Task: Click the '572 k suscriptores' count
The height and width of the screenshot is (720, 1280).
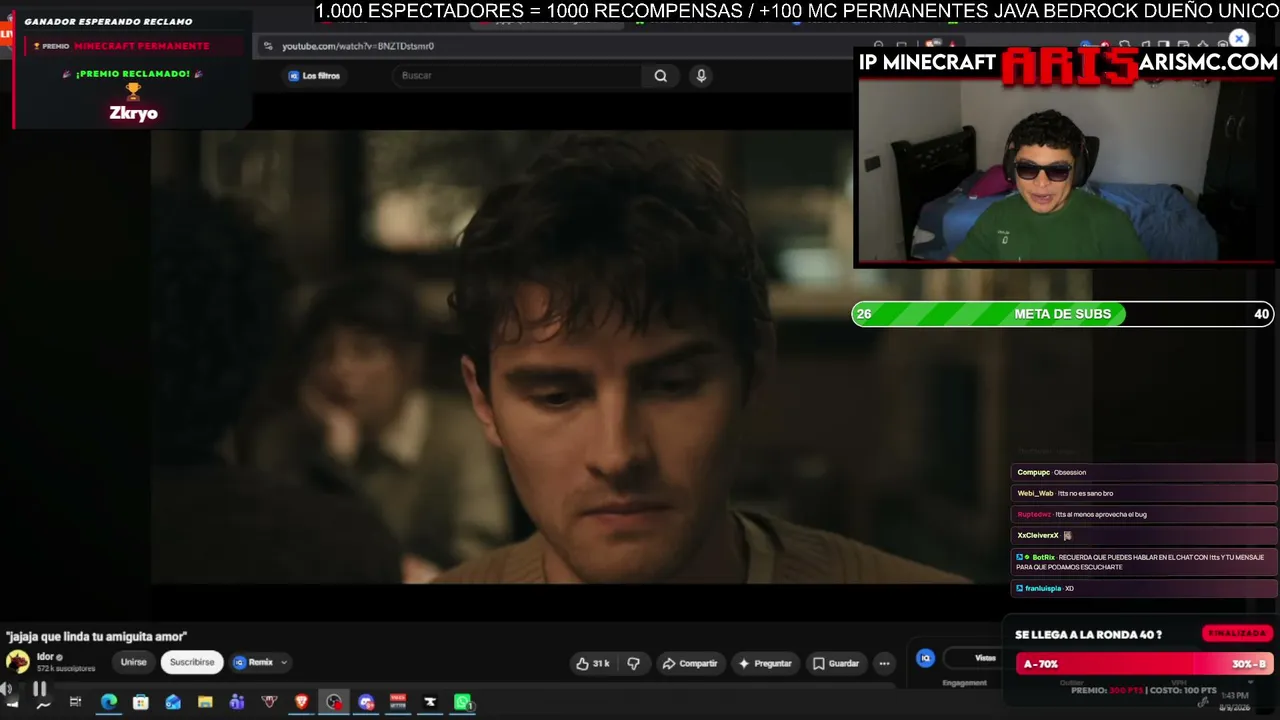Action: pyautogui.click(x=66, y=668)
